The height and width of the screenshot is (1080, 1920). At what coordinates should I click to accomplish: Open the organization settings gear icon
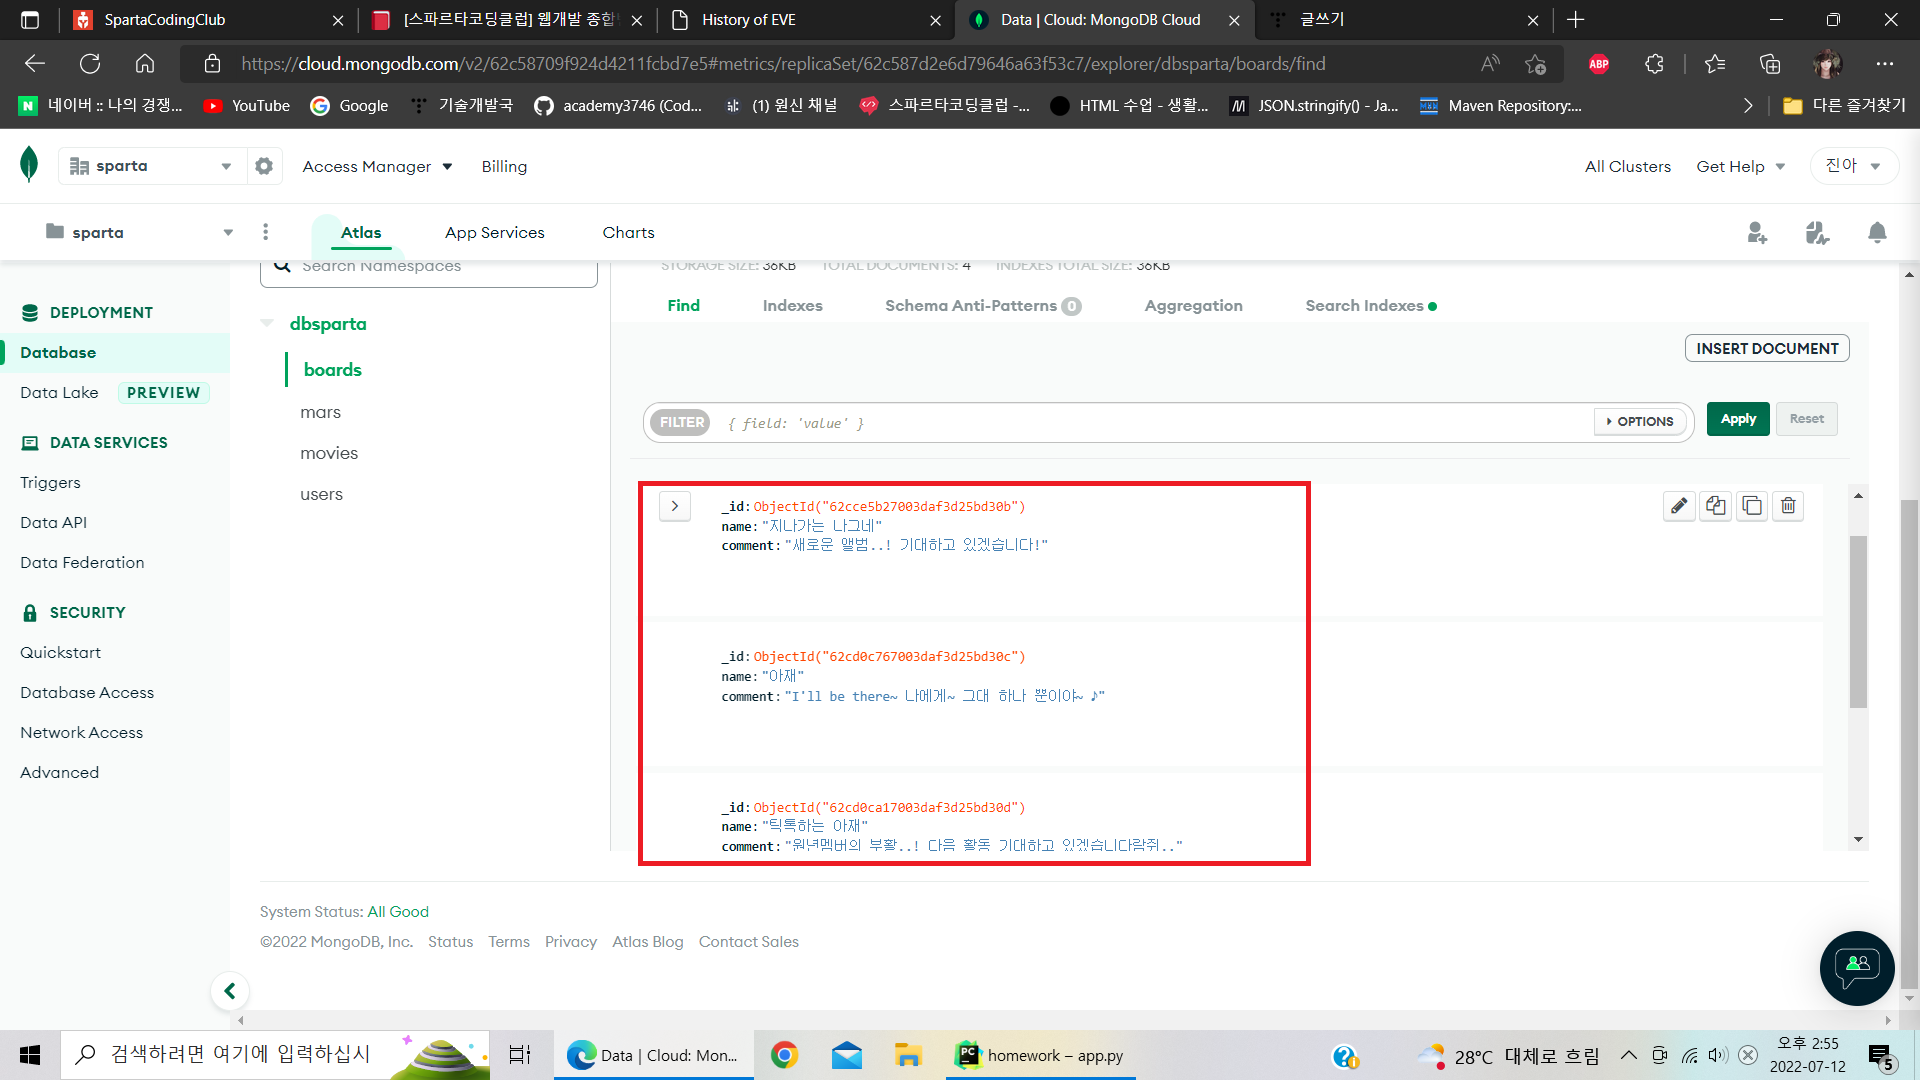point(264,166)
